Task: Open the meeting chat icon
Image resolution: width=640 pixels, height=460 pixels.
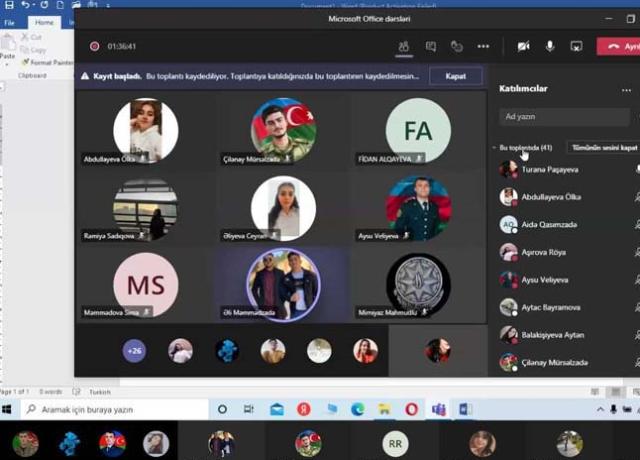Action: [x=431, y=46]
